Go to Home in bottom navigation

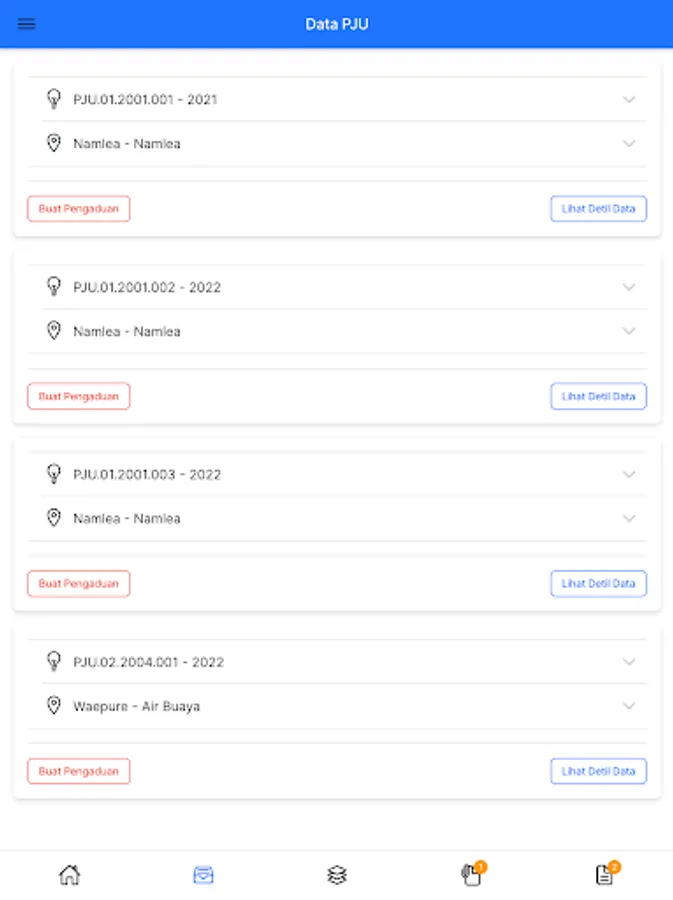tap(69, 875)
